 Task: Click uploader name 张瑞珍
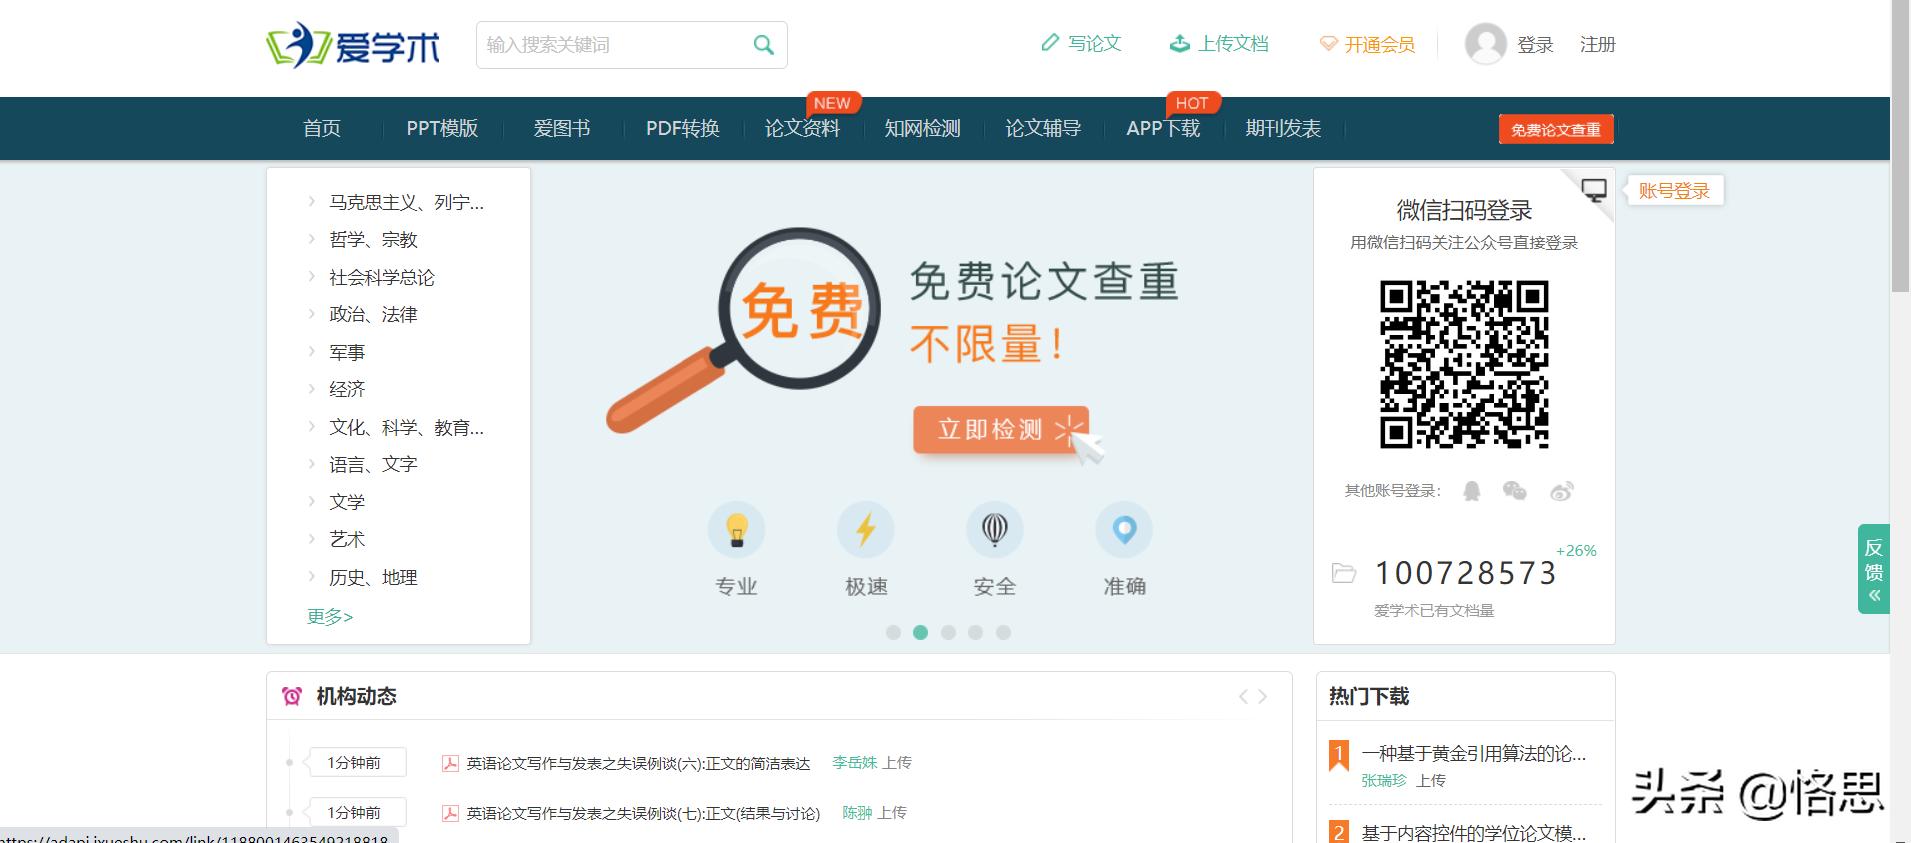(x=1383, y=780)
